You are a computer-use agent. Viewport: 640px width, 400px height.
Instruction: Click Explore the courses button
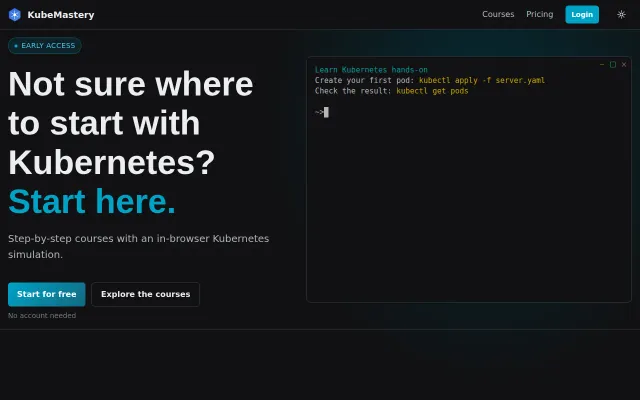(146, 294)
